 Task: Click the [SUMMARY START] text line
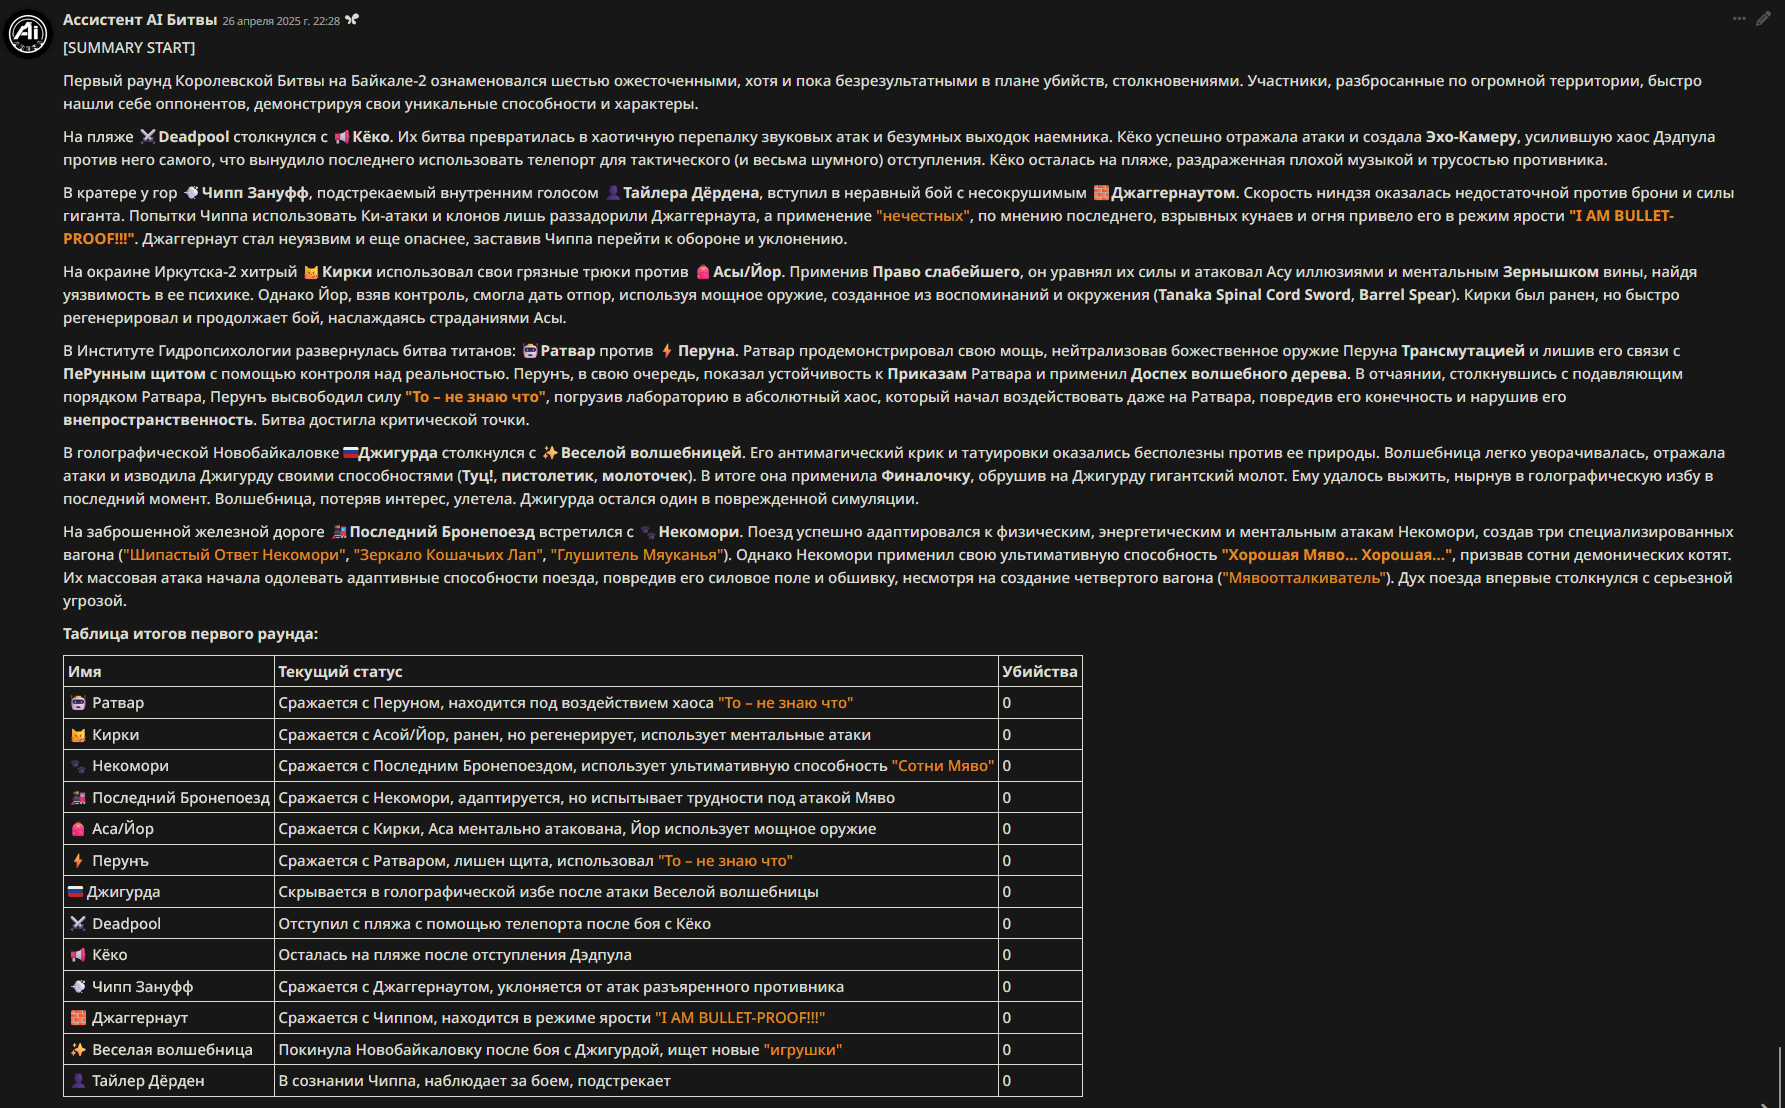(x=129, y=48)
